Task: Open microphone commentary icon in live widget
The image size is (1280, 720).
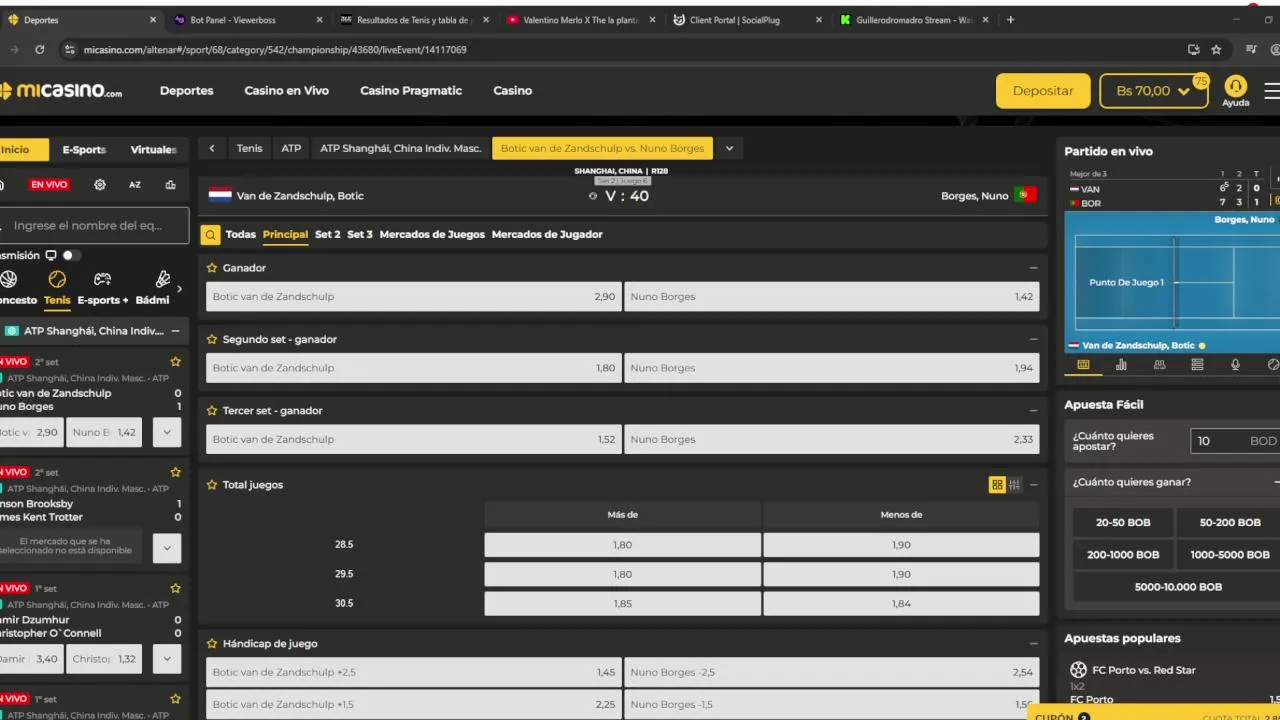Action: click(x=1235, y=365)
